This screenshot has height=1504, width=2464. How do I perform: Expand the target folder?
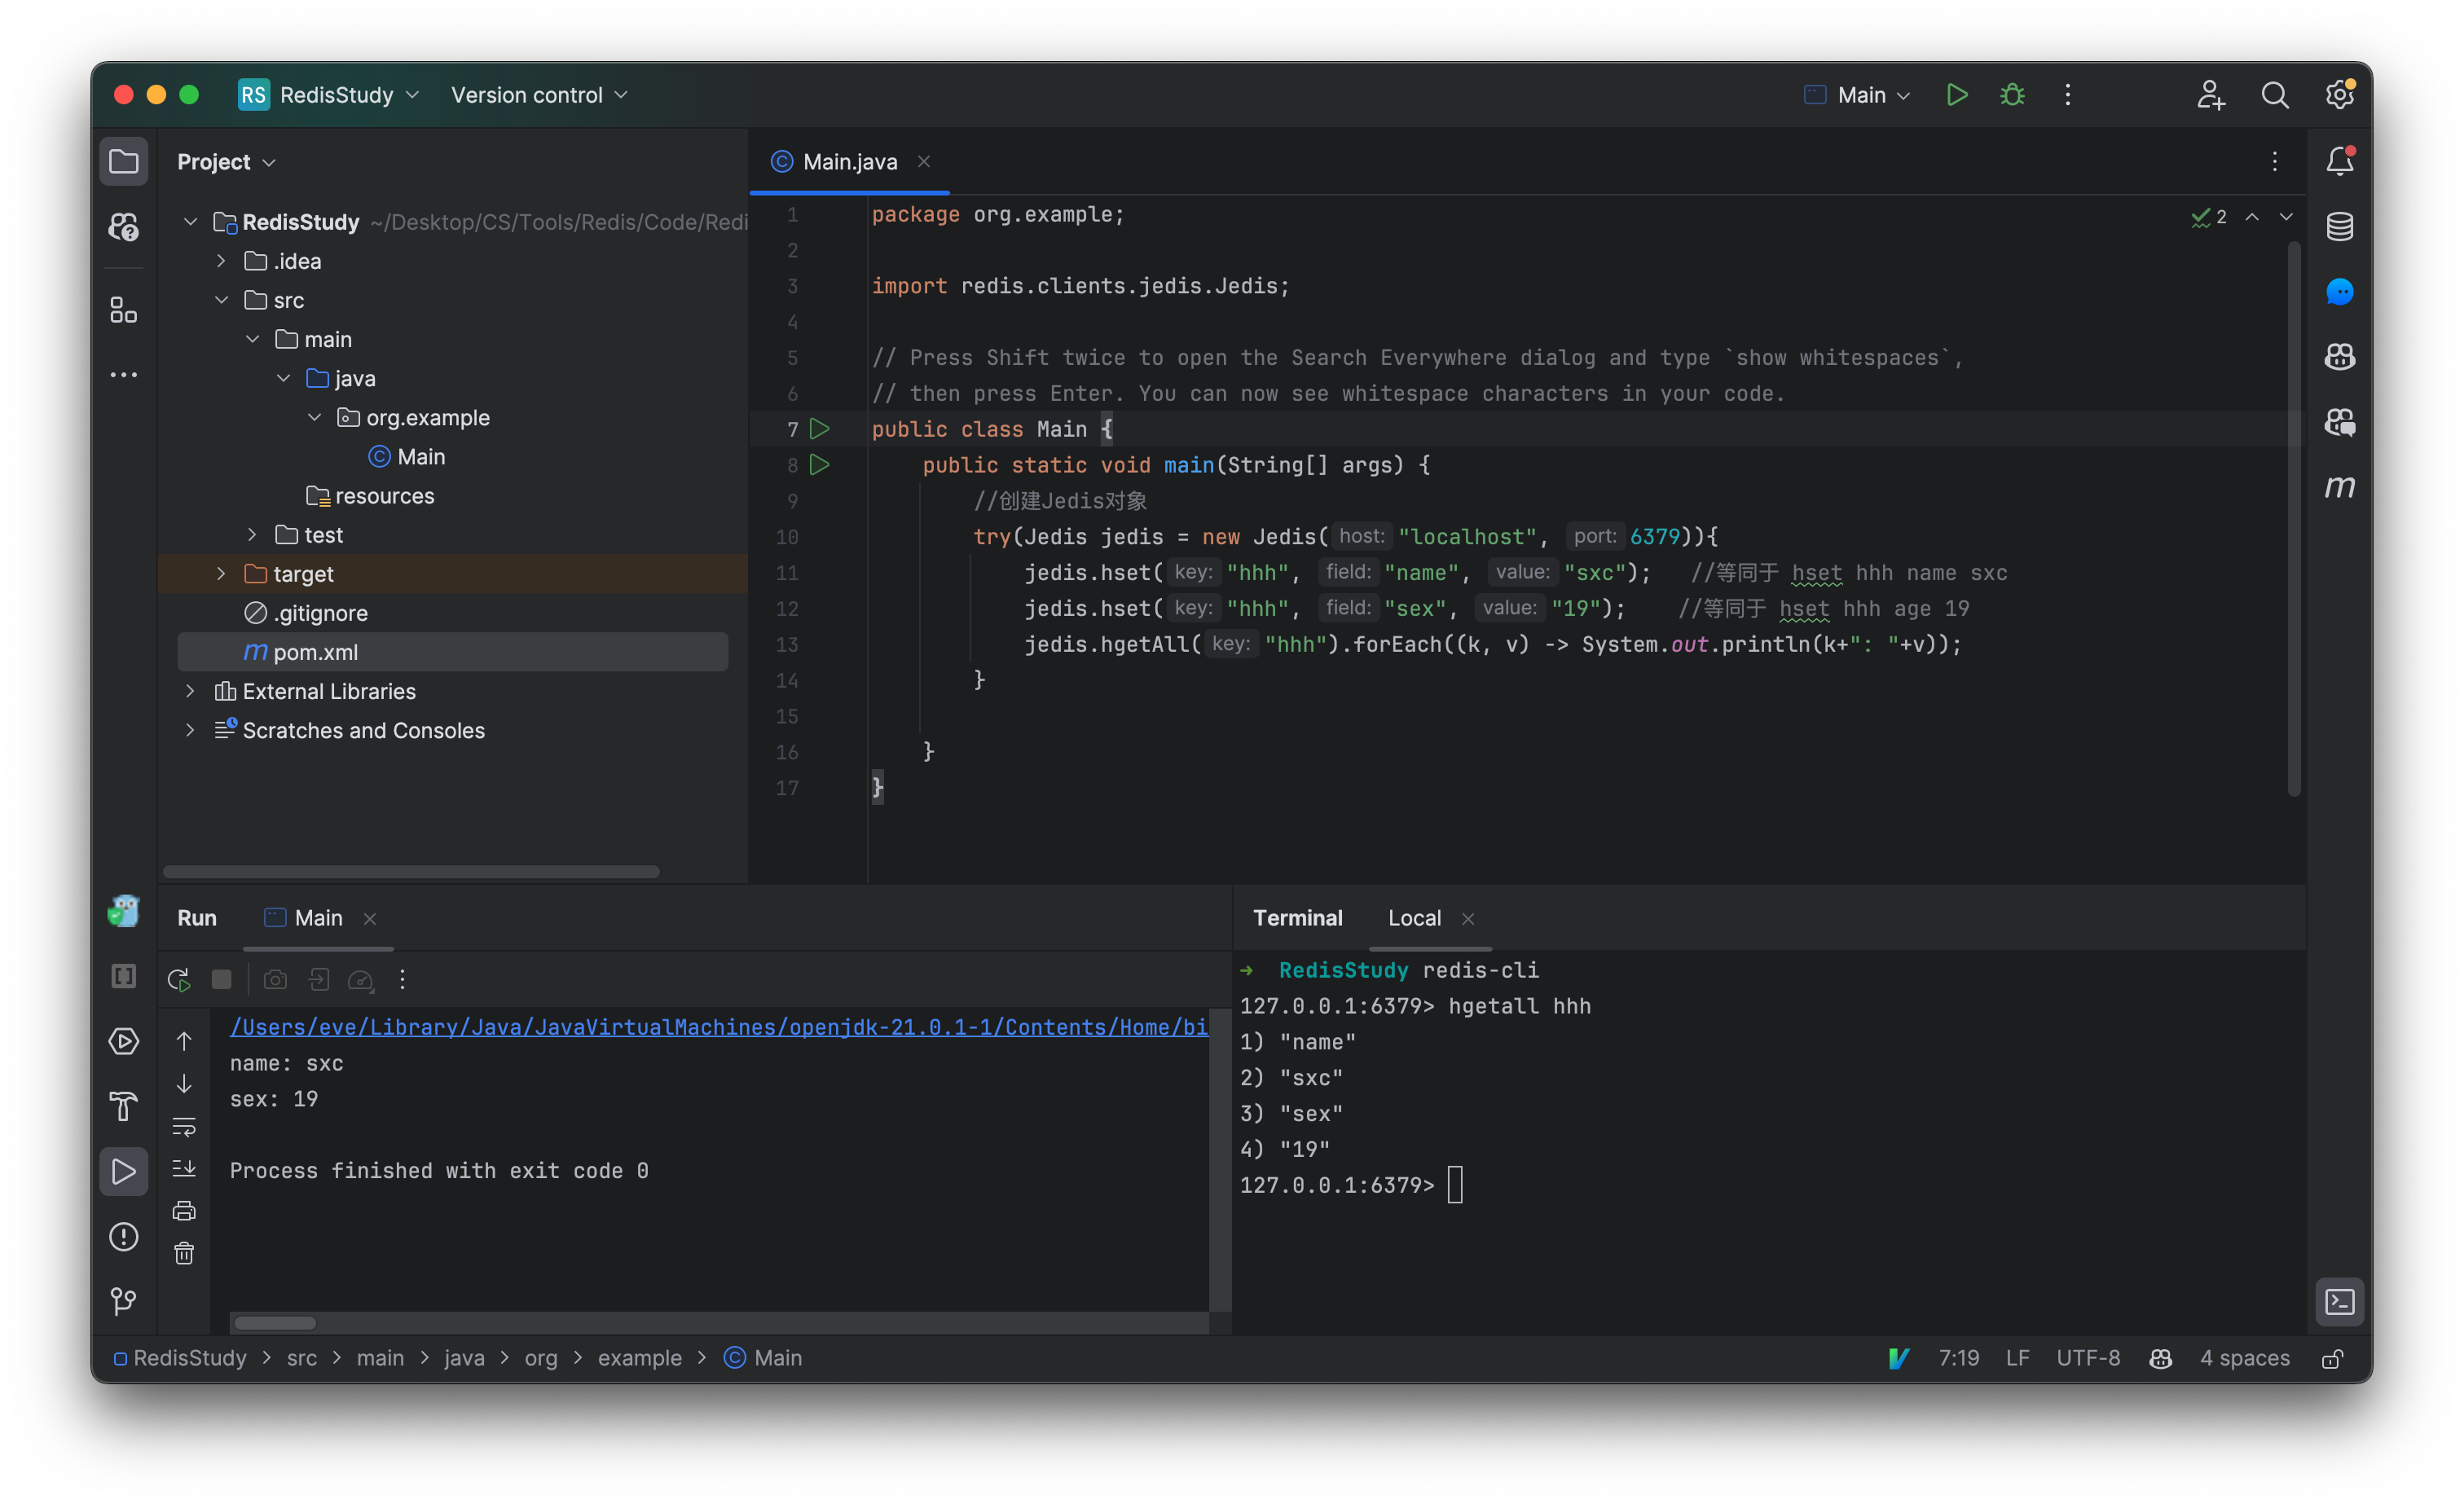point(221,574)
